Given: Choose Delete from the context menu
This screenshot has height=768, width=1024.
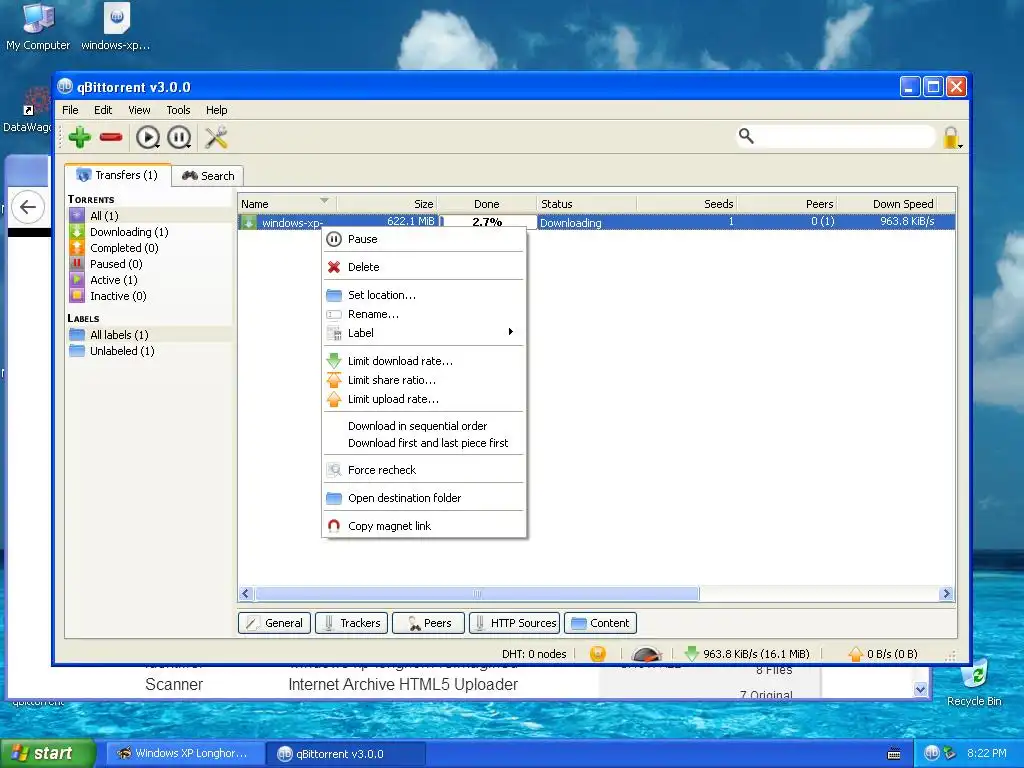Looking at the screenshot, I should tap(424, 267).
